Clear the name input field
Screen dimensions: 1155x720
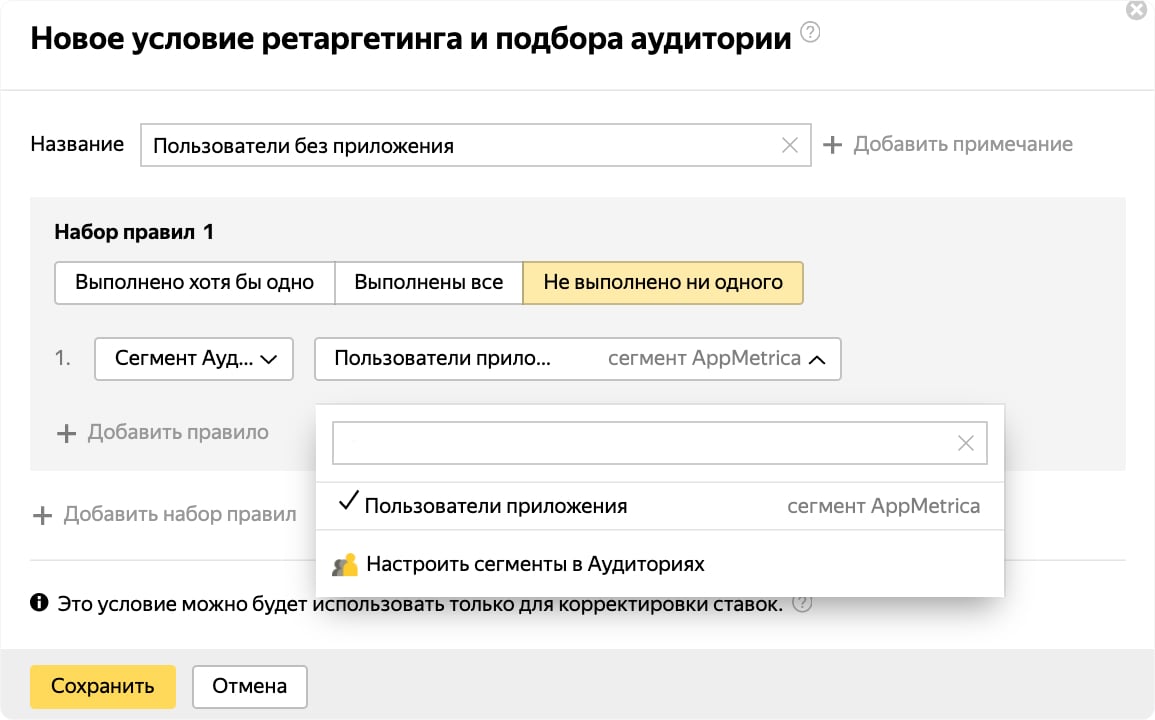pos(789,144)
